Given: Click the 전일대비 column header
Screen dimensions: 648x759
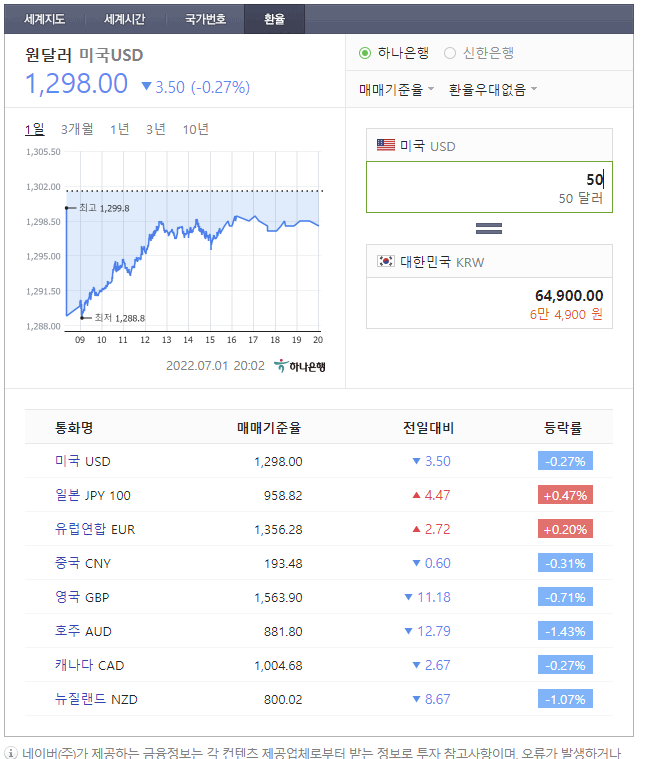Looking at the screenshot, I should [x=429, y=427].
